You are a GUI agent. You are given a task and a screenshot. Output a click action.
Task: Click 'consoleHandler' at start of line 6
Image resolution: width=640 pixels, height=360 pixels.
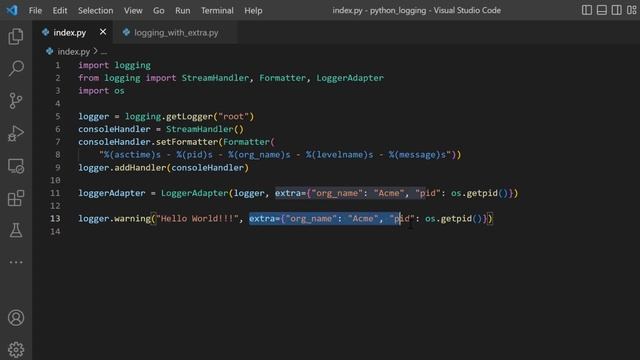[114, 129]
